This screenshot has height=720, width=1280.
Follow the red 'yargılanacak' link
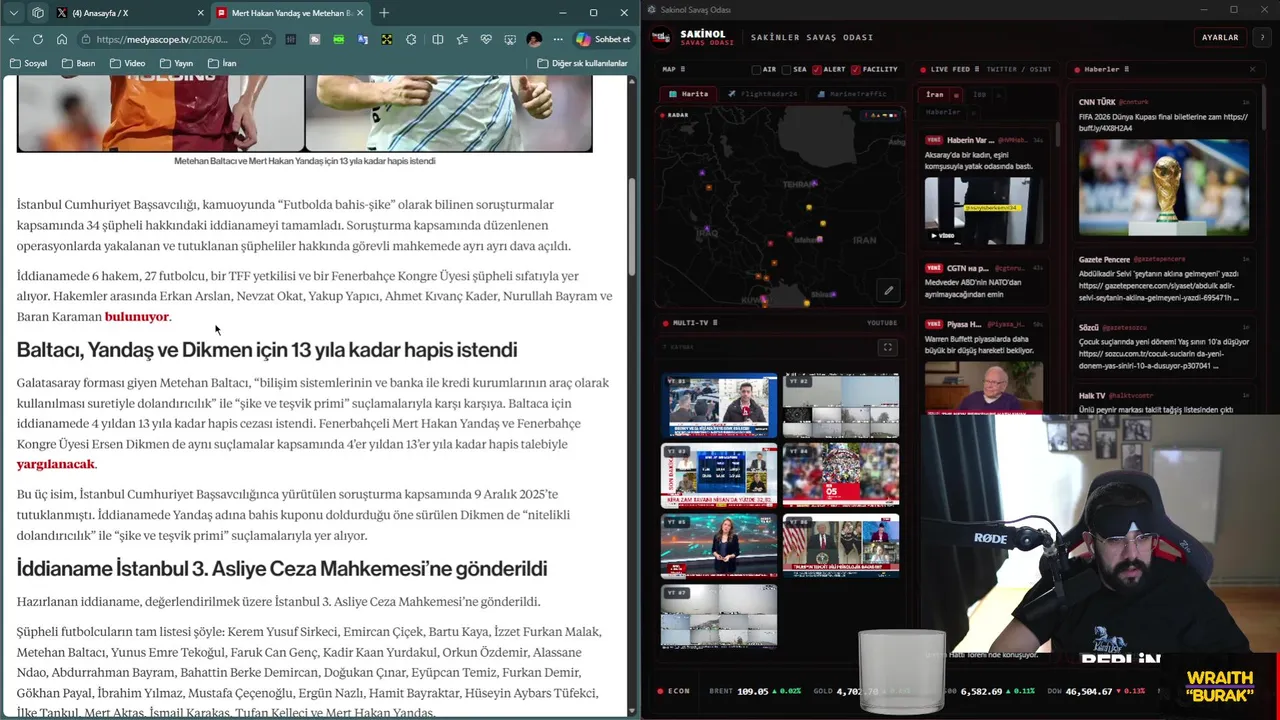pyautogui.click(x=56, y=464)
